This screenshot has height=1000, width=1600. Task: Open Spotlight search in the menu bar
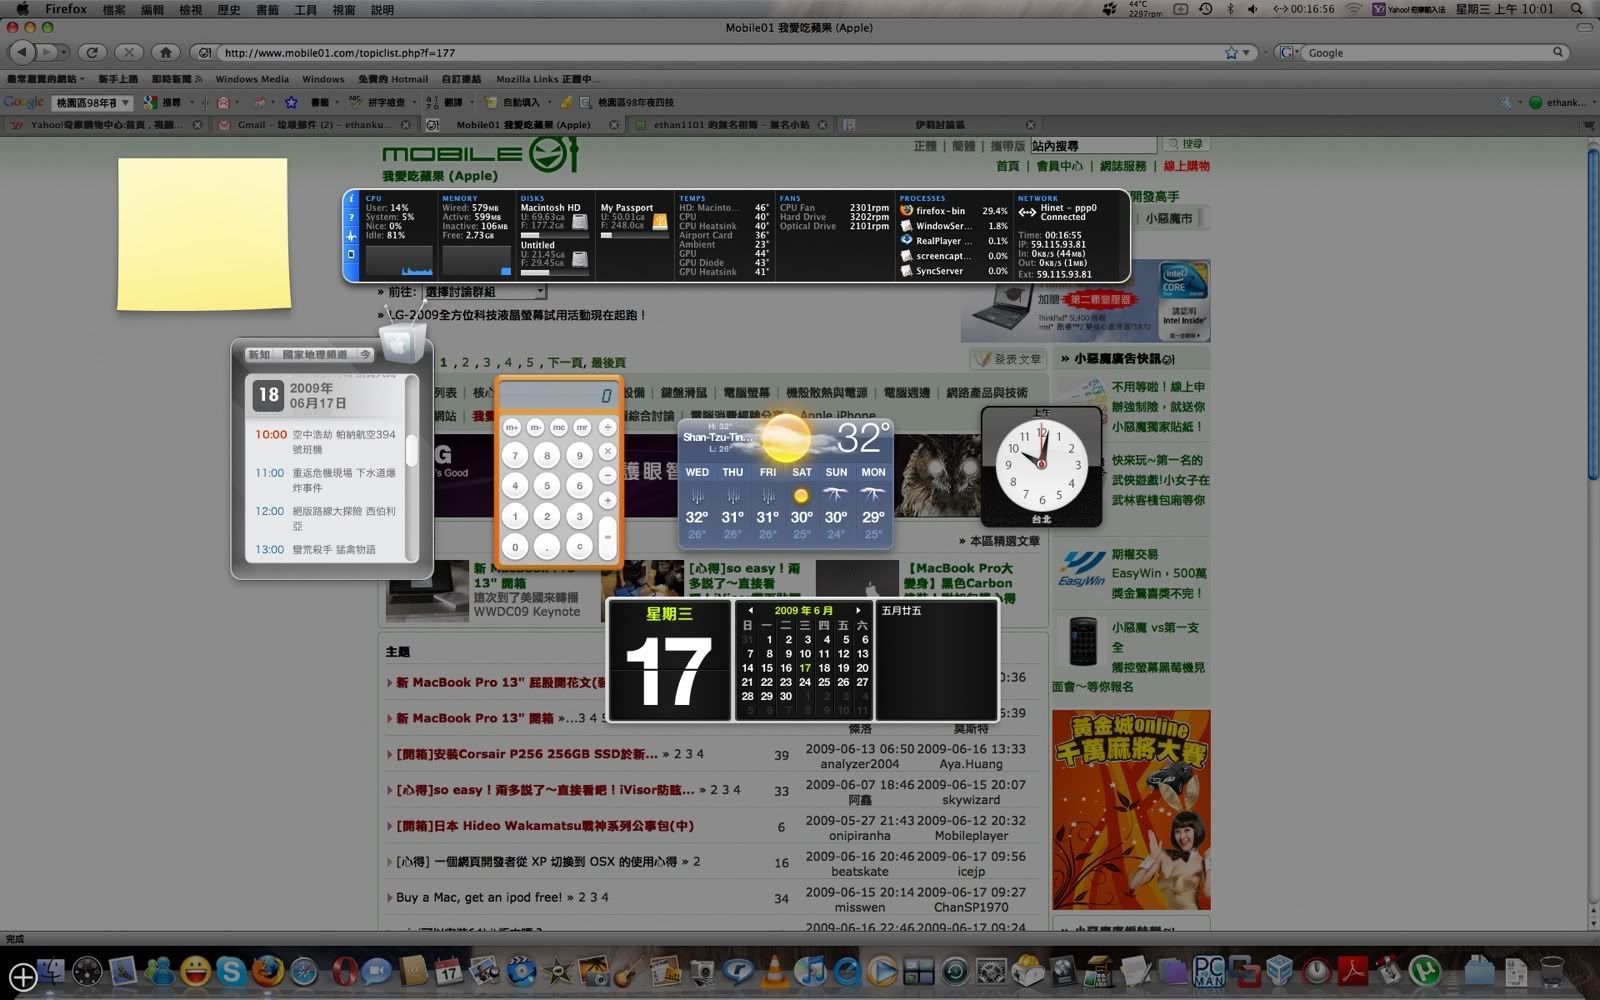[x=1578, y=9]
